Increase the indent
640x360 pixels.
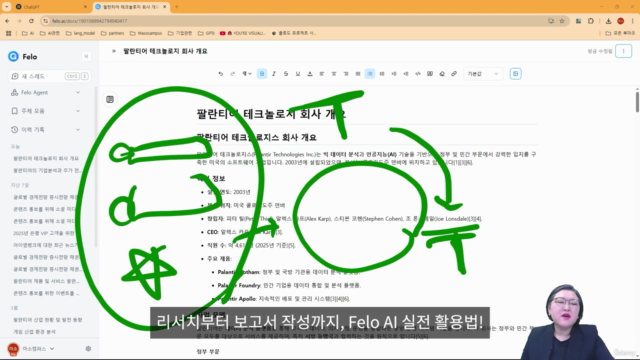pyautogui.click(x=394, y=74)
